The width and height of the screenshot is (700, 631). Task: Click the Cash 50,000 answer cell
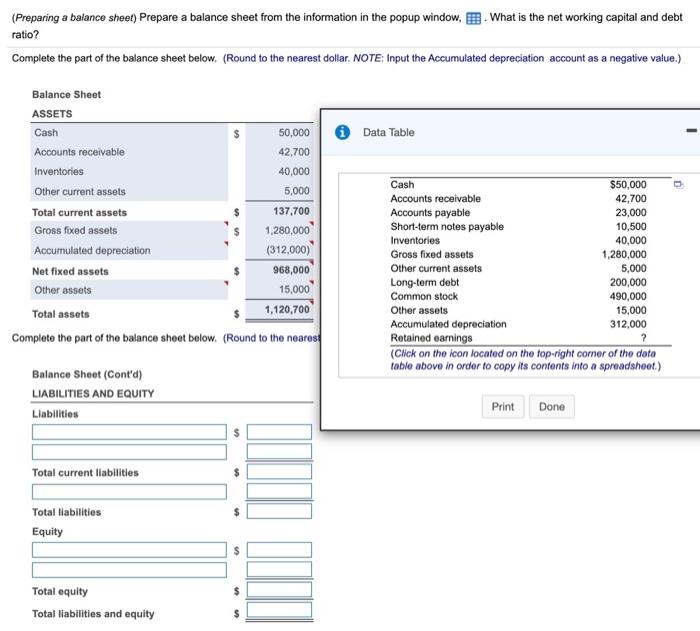point(279,133)
